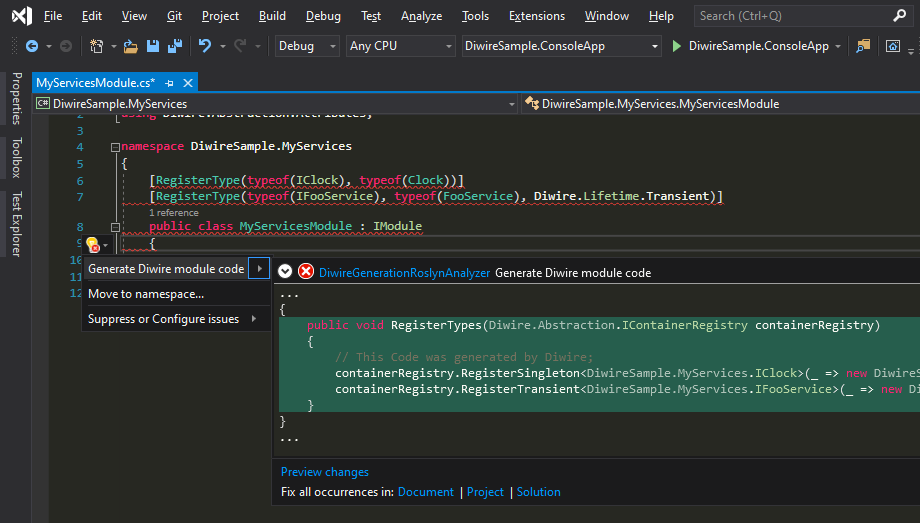
Task: Open the run target dropdown arrow
Action: (838, 46)
